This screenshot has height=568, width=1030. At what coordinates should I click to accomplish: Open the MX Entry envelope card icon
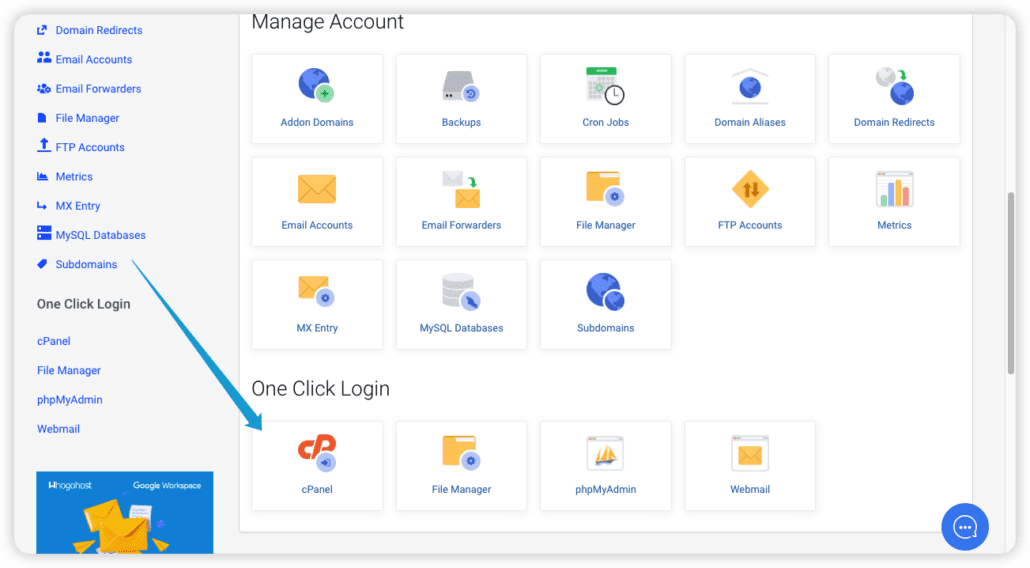click(317, 291)
